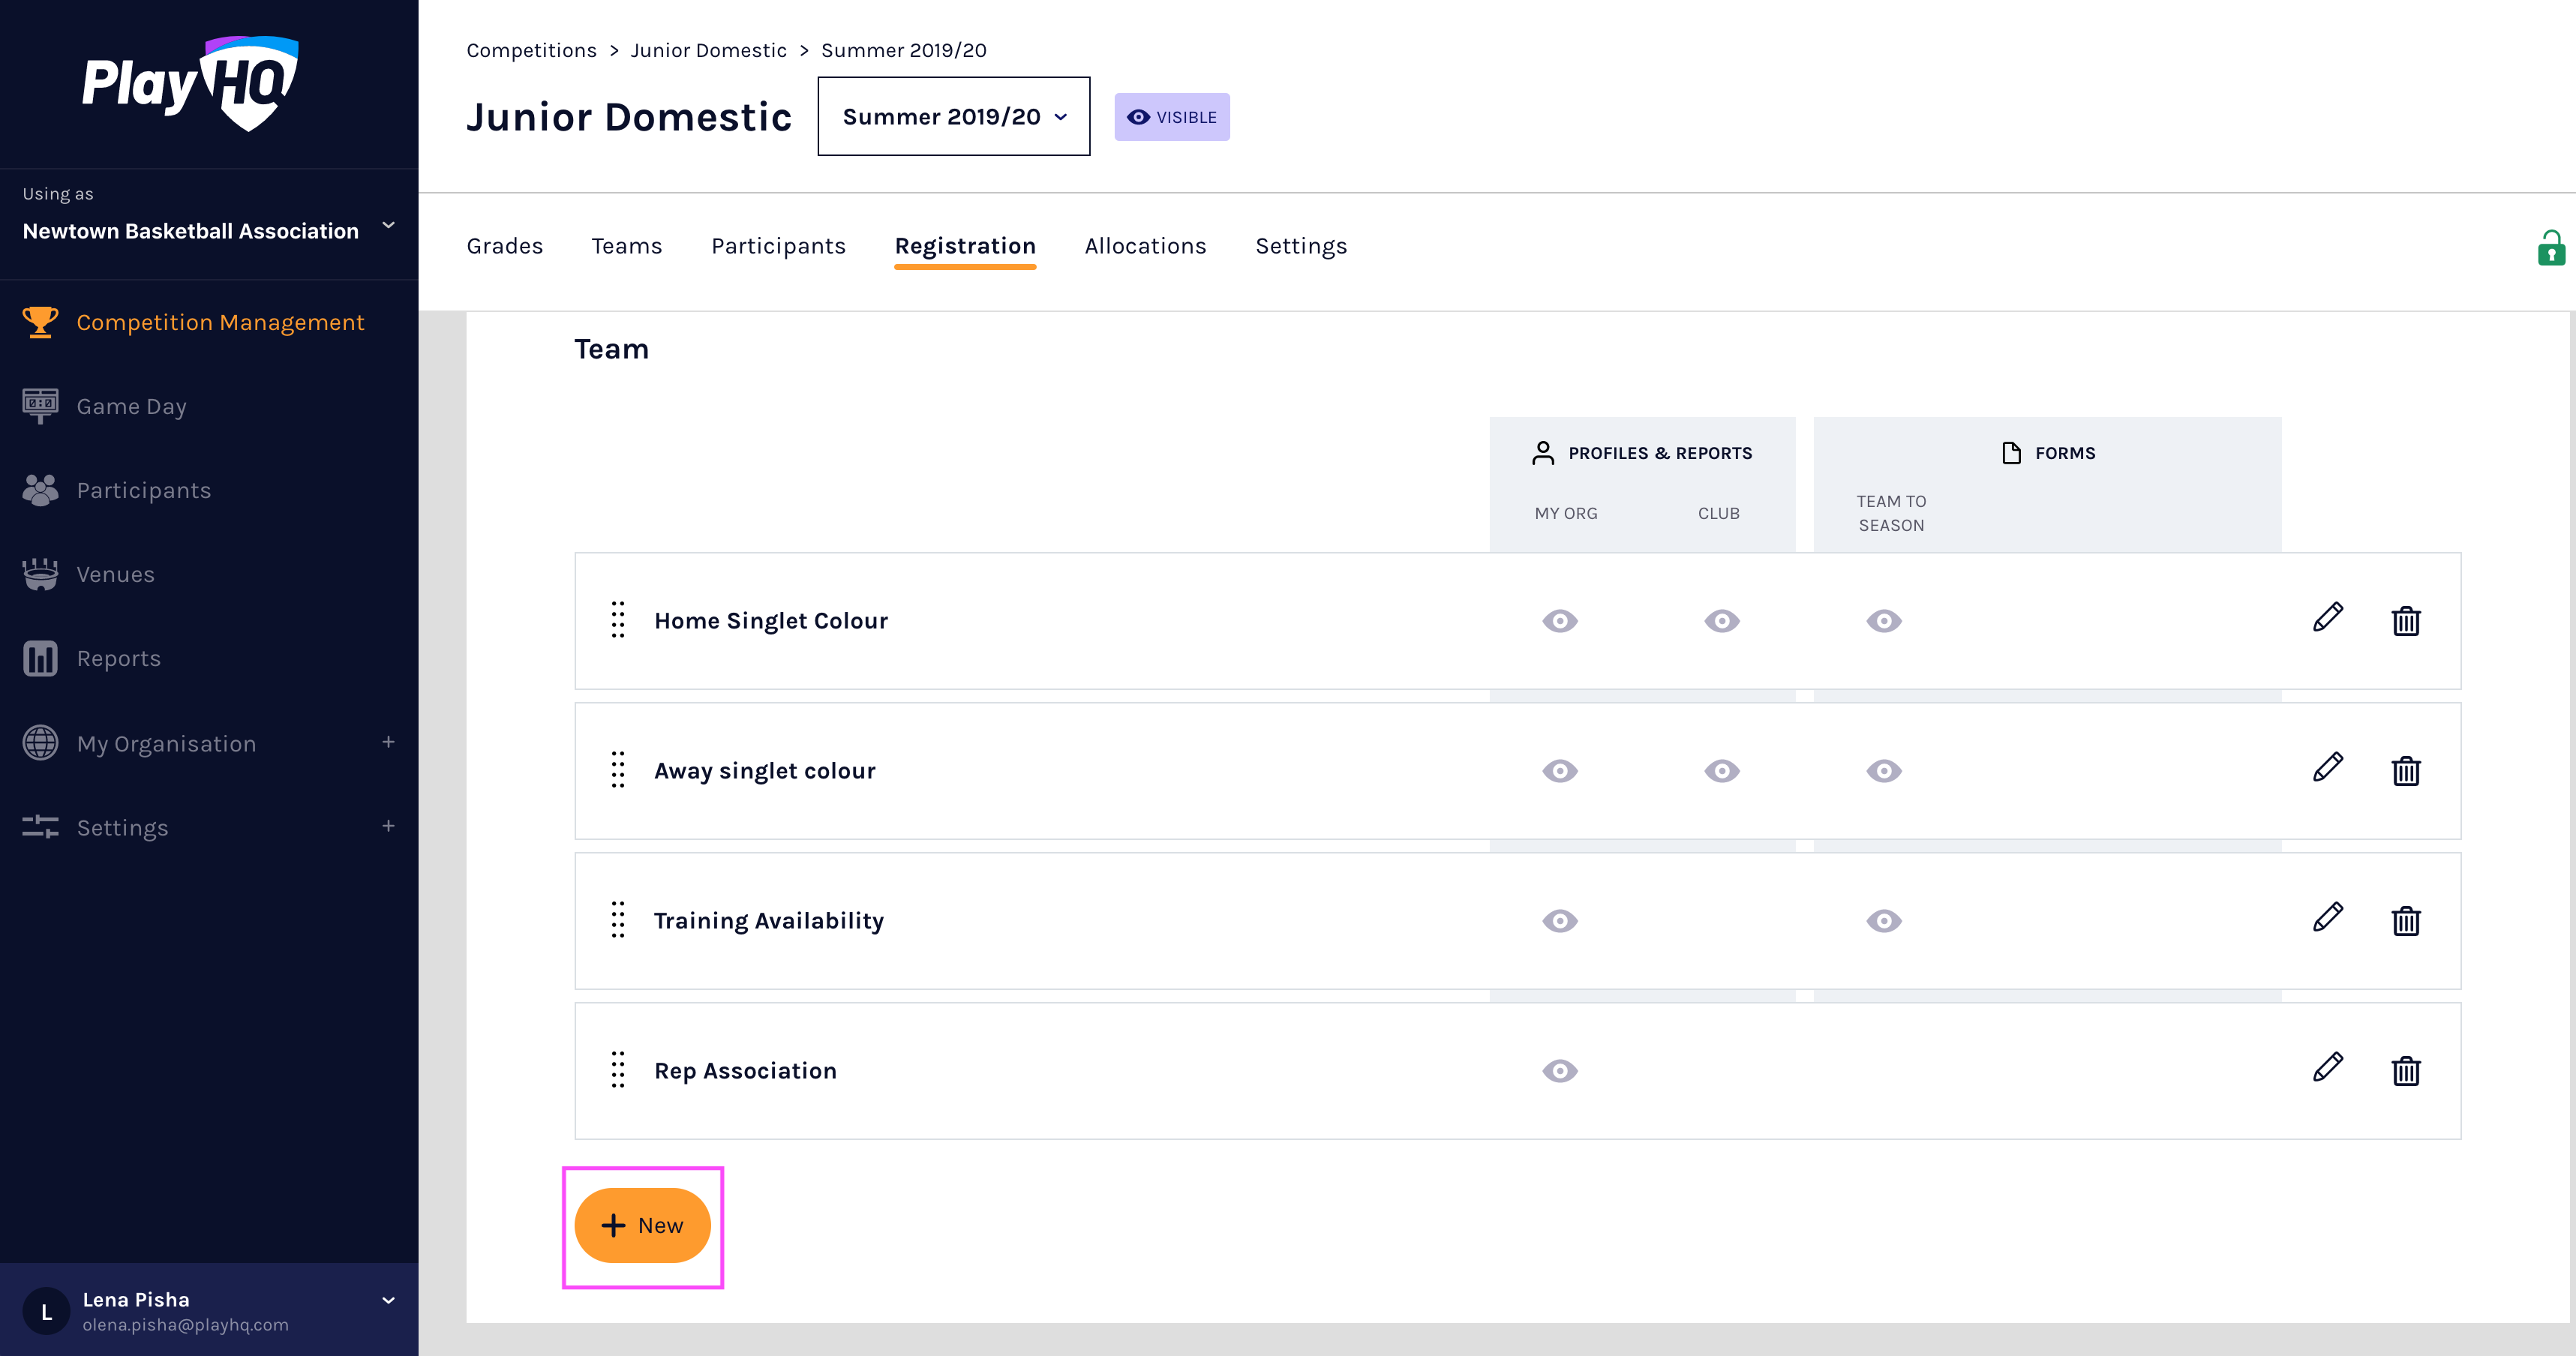Screen dimensions: 2576x1356
Task: Click Junior Domestic breadcrumb link
Action: 708,50
